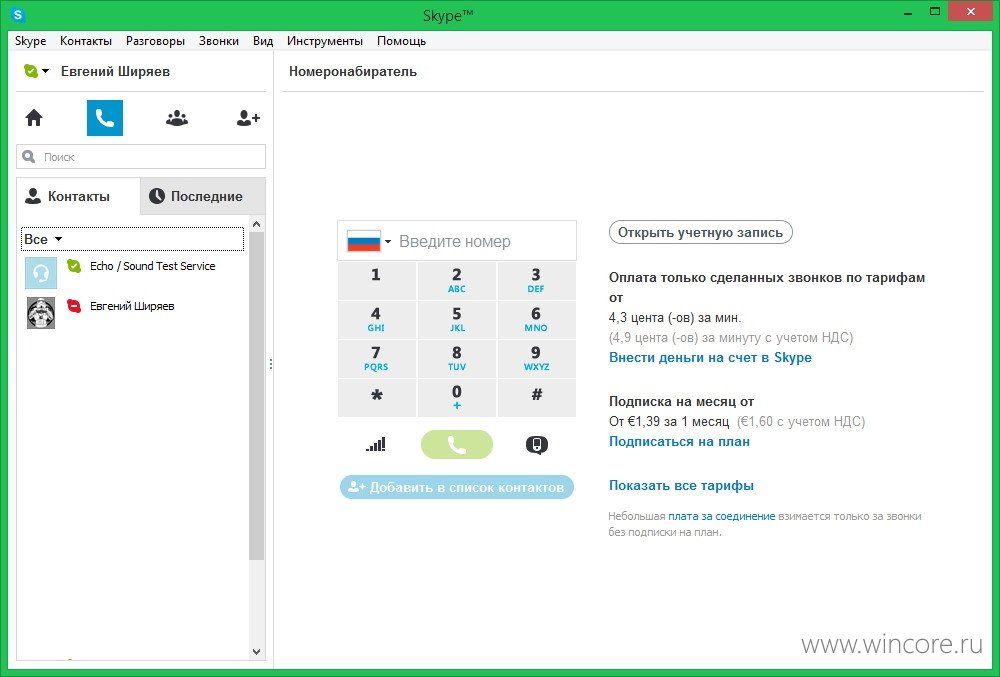Follow Подписаться на план link
Image resolution: width=1000 pixels, height=677 pixels.
pos(679,441)
